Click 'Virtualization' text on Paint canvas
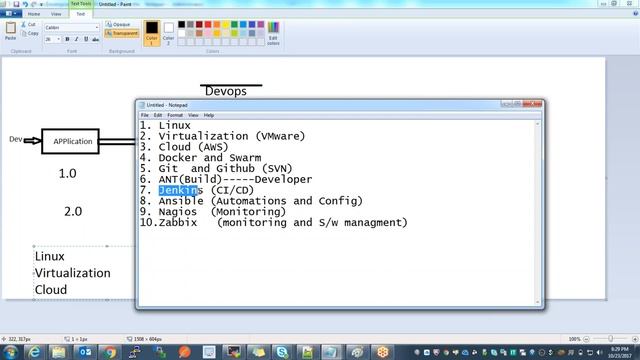 point(73,273)
